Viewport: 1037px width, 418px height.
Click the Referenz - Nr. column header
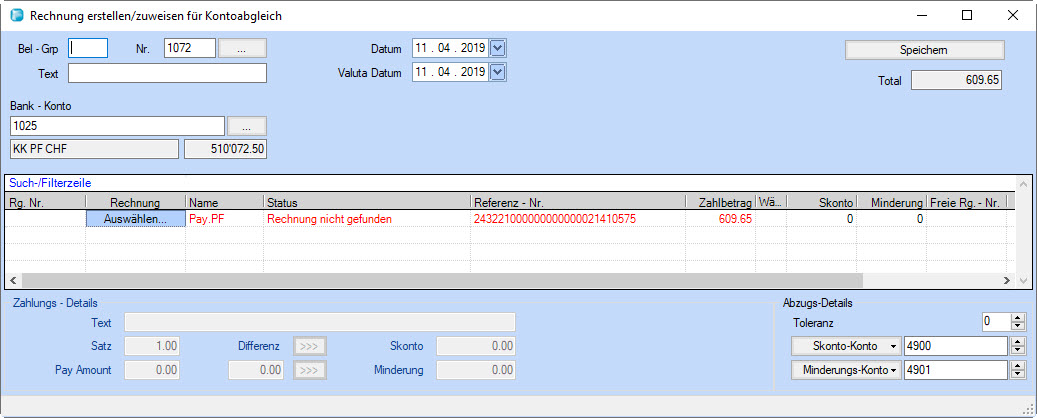click(x=578, y=203)
